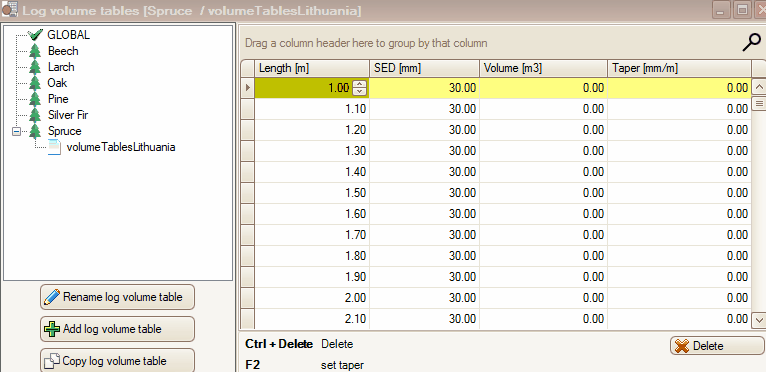Click Rename log volume table button

point(117,297)
